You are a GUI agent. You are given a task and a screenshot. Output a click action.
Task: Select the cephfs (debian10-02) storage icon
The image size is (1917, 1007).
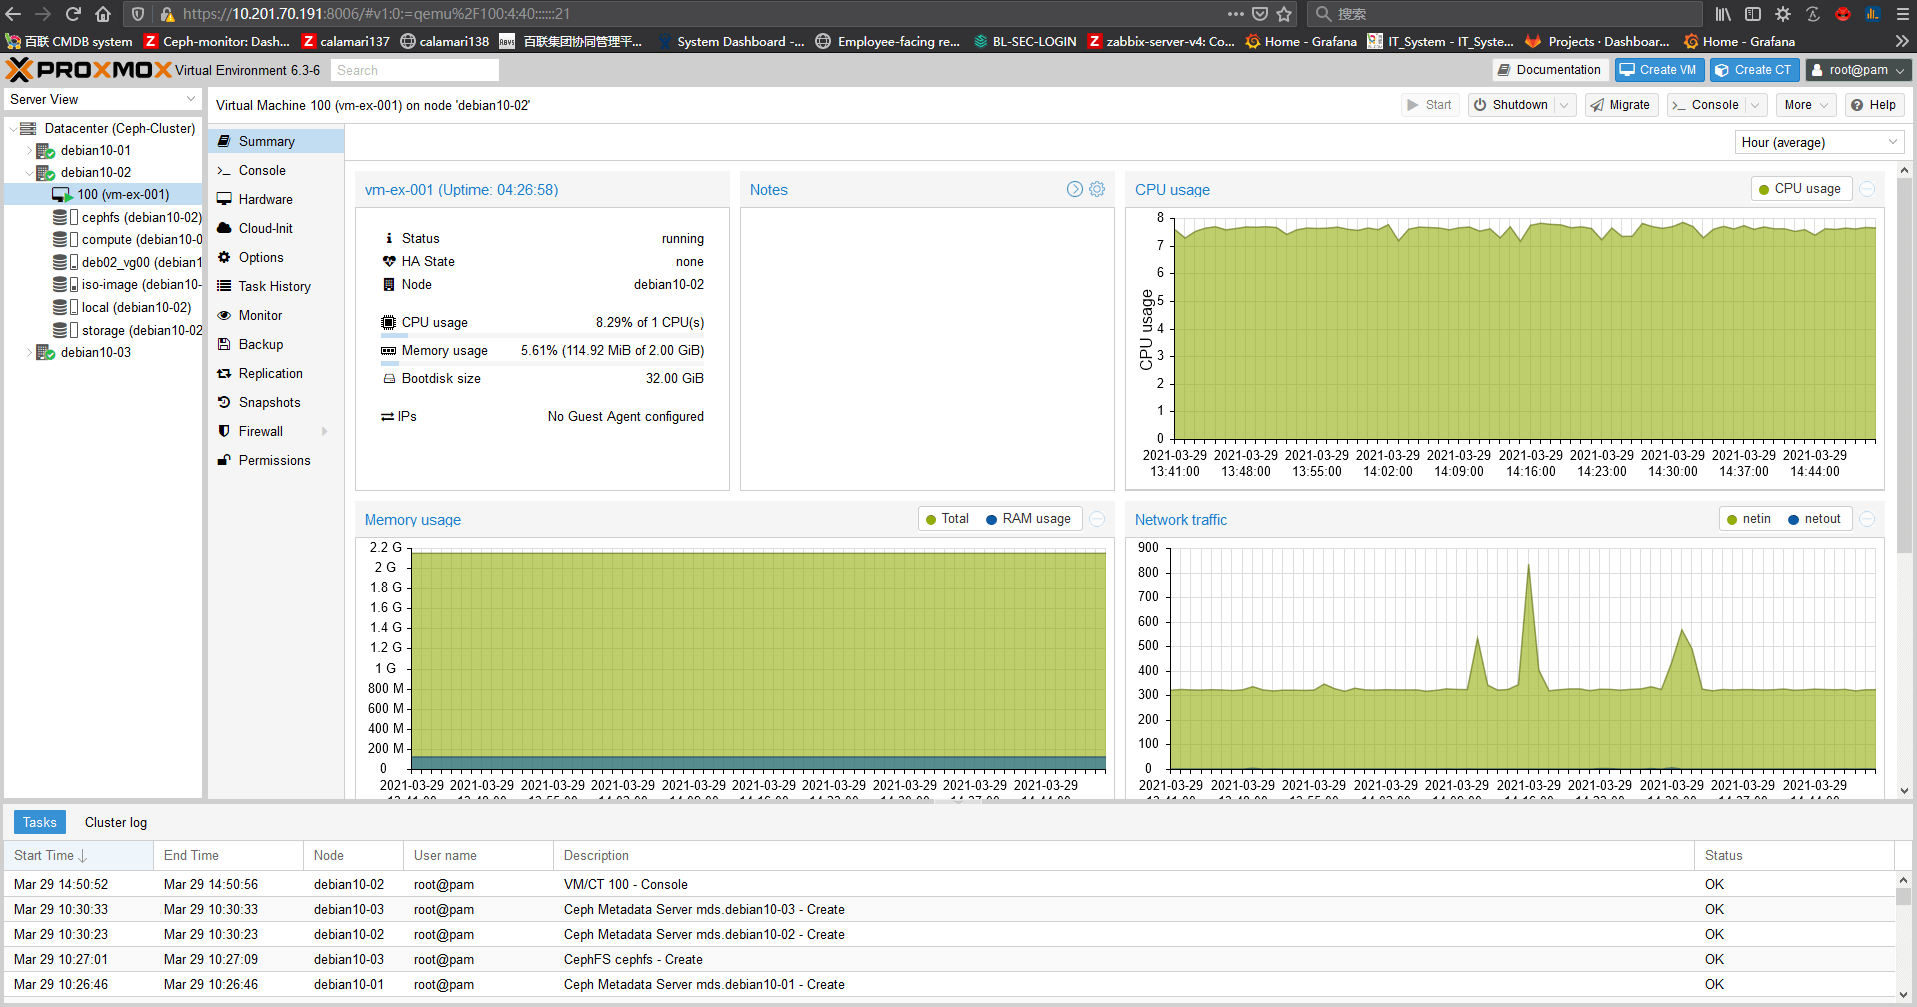tap(66, 217)
